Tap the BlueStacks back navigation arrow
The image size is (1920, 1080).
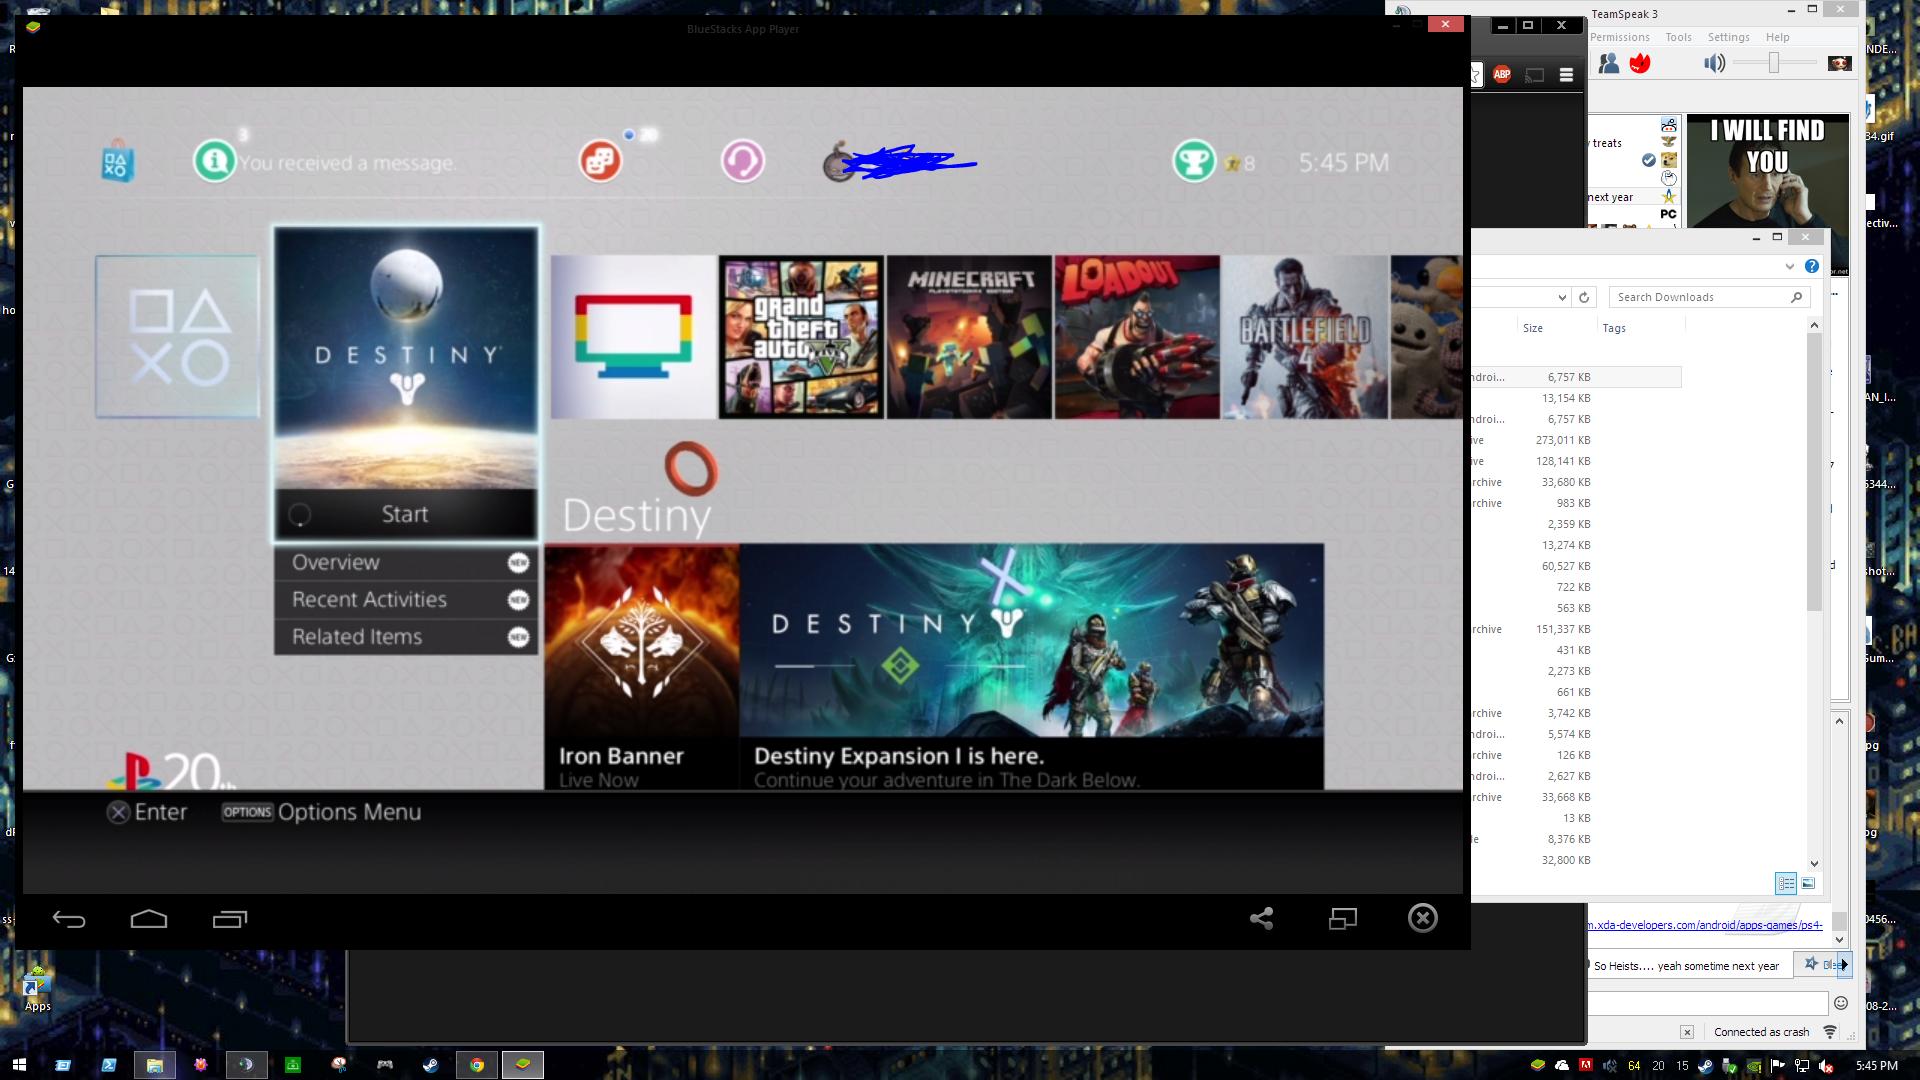click(69, 918)
